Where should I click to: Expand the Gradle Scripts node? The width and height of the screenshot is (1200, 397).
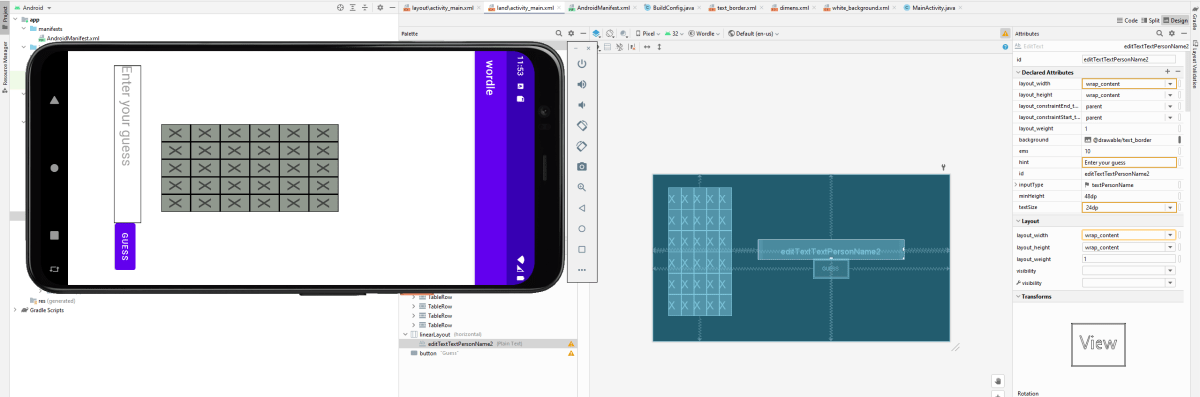(x=15, y=310)
